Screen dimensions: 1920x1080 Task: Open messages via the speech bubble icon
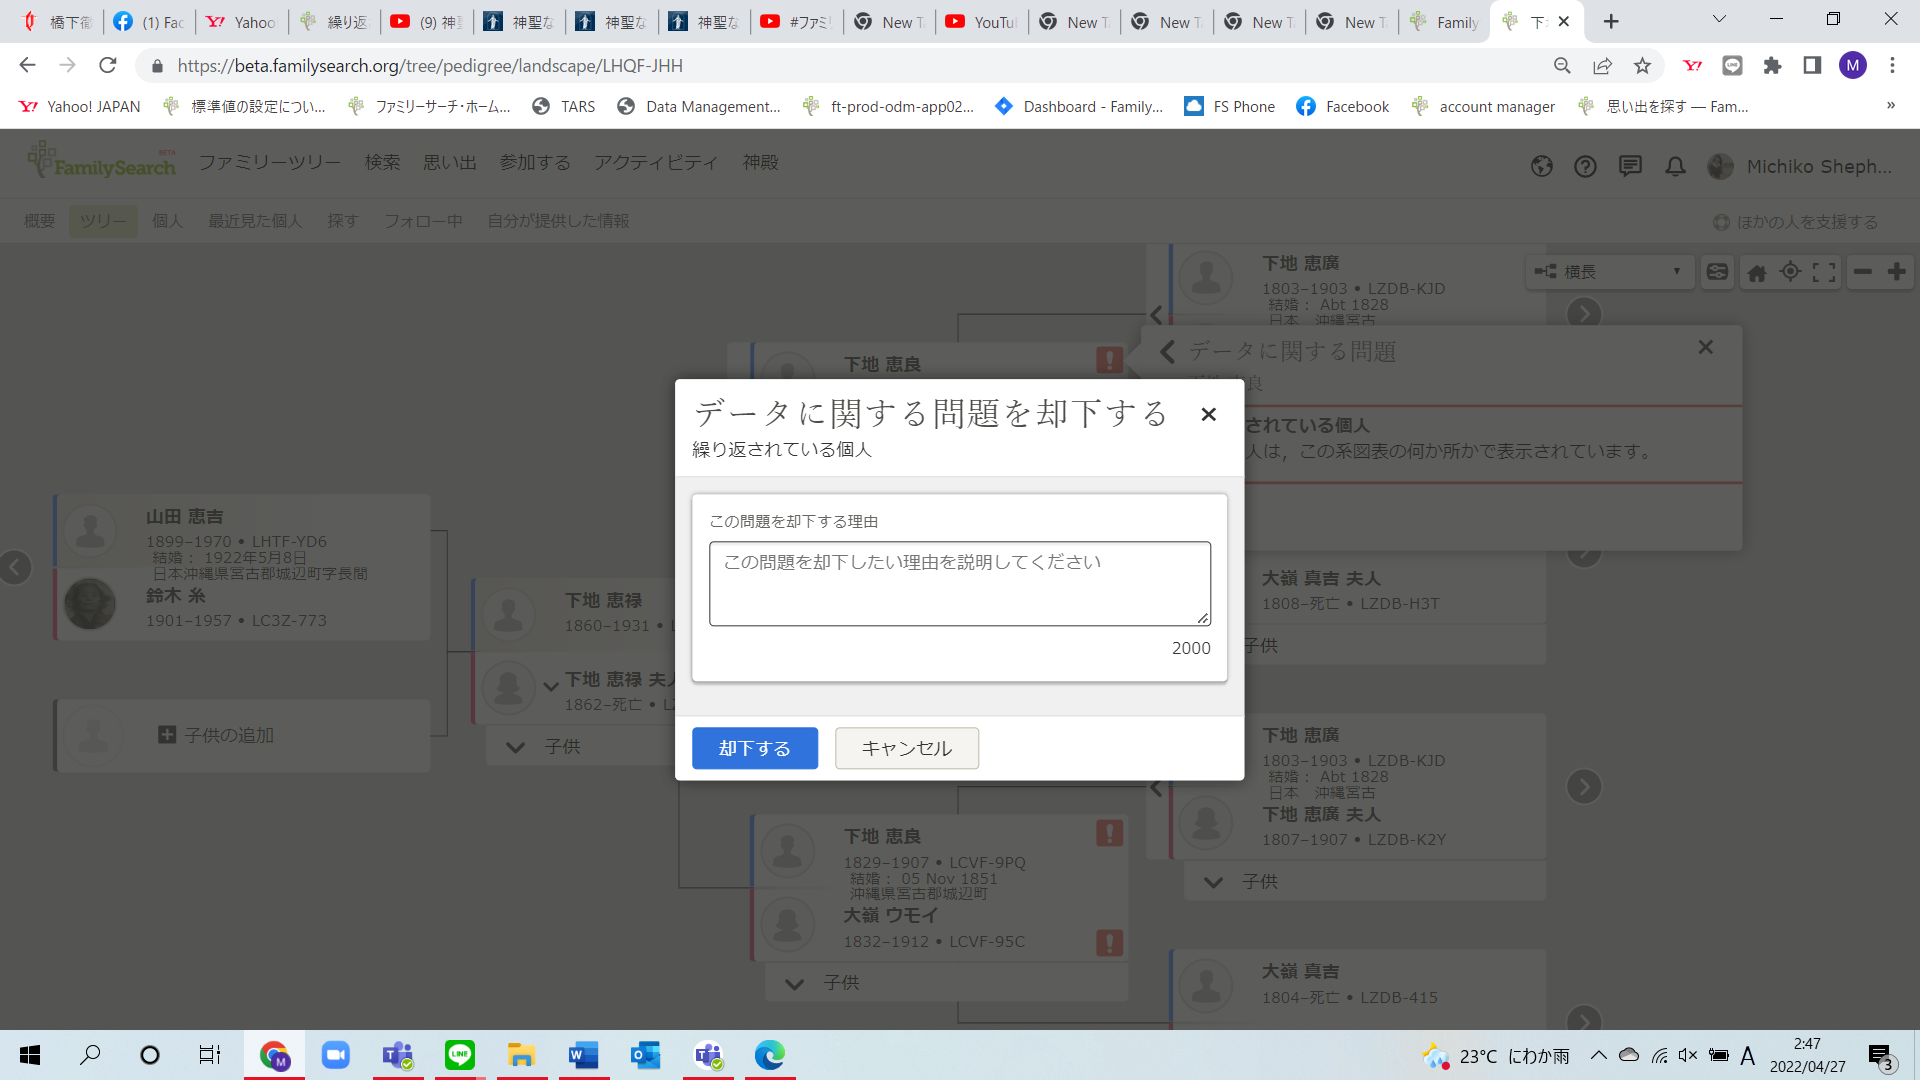tap(1630, 167)
